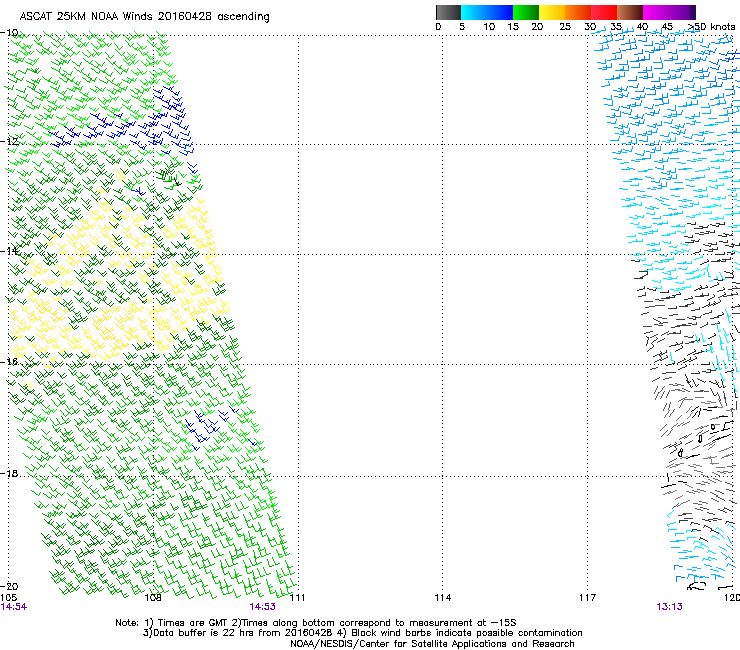Click the '>50 knots' legend label
The image size is (740, 650).
click(x=711, y=27)
